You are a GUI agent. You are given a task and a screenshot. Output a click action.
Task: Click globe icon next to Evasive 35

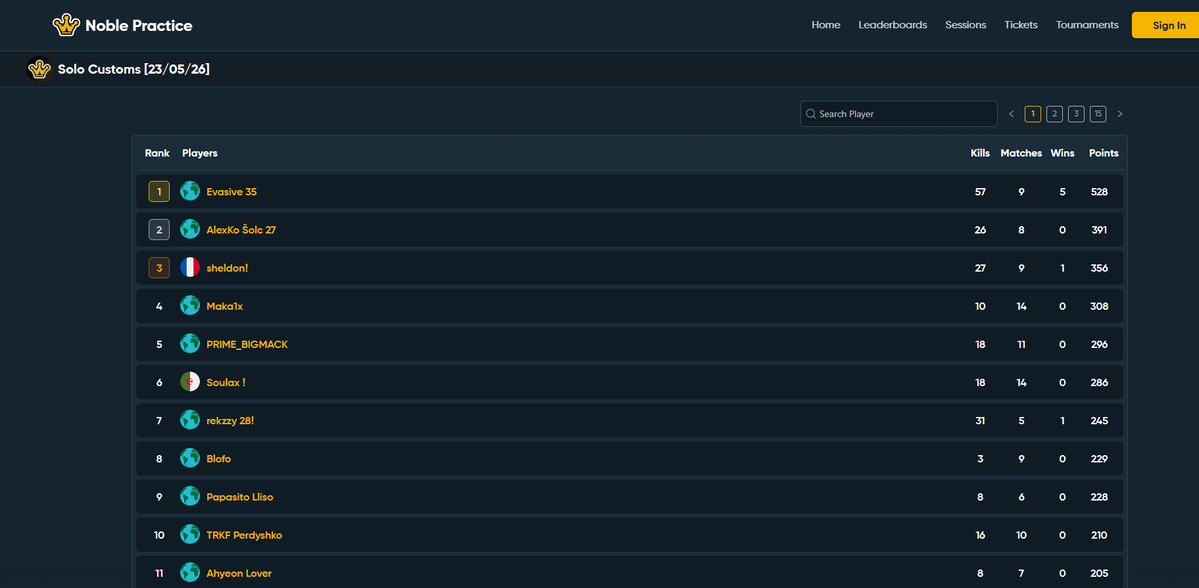pyautogui.click(x=190, y=191)
